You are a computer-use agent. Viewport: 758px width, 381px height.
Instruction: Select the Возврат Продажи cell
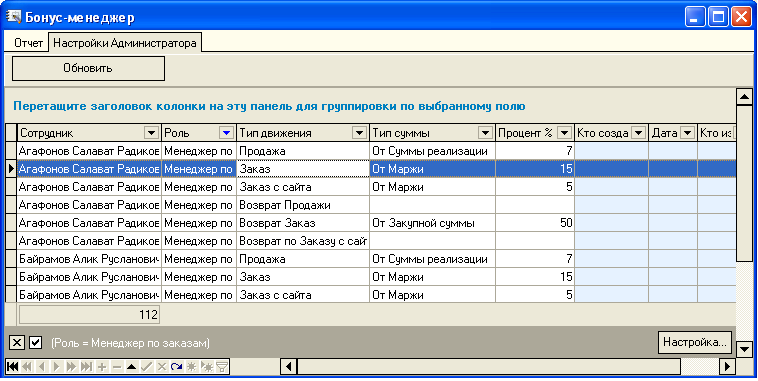point(303,205)
